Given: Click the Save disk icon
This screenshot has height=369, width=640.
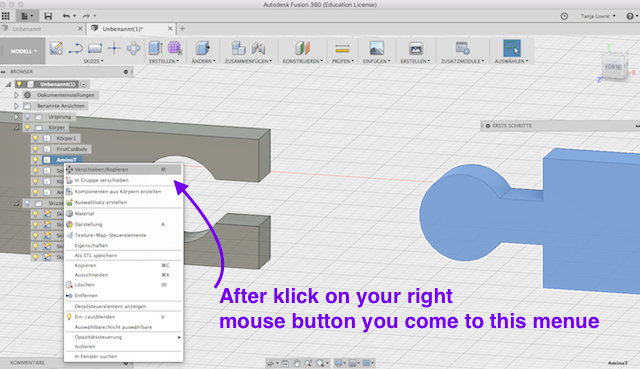Looking at the screenshot, I should [x=48, y=16].
